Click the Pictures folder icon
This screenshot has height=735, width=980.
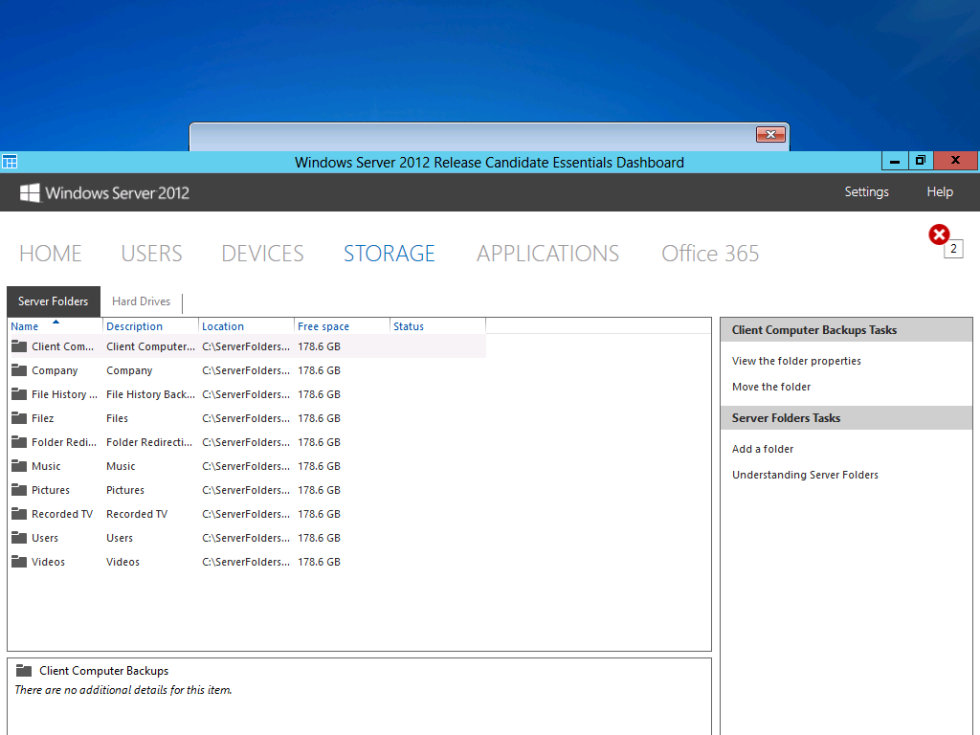pyautogui.click(x=20, y=490)
